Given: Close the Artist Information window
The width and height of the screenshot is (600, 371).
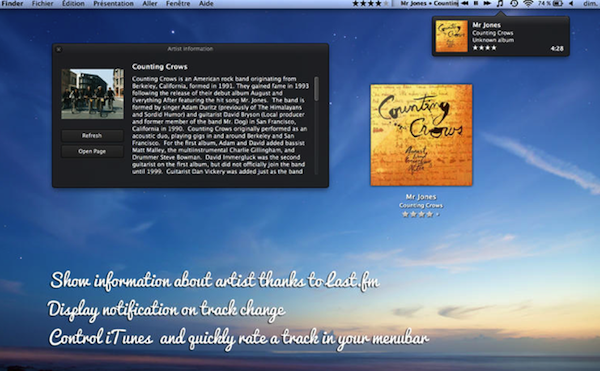Looking at the screenshot, I should click(59, 49).
